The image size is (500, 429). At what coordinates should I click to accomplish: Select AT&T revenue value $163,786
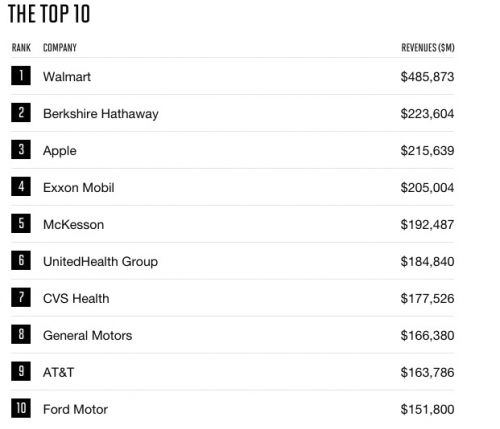click(x=427, y=372)
